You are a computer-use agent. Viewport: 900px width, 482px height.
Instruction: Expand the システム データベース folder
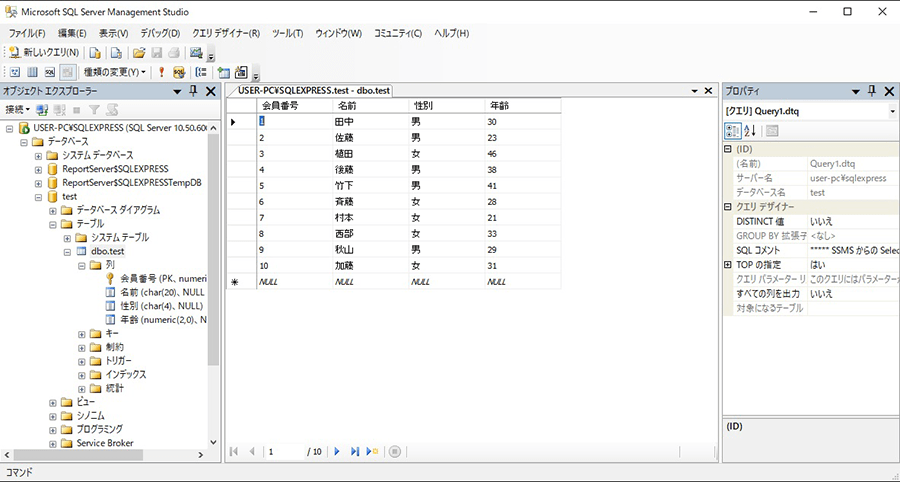(38, 156)
